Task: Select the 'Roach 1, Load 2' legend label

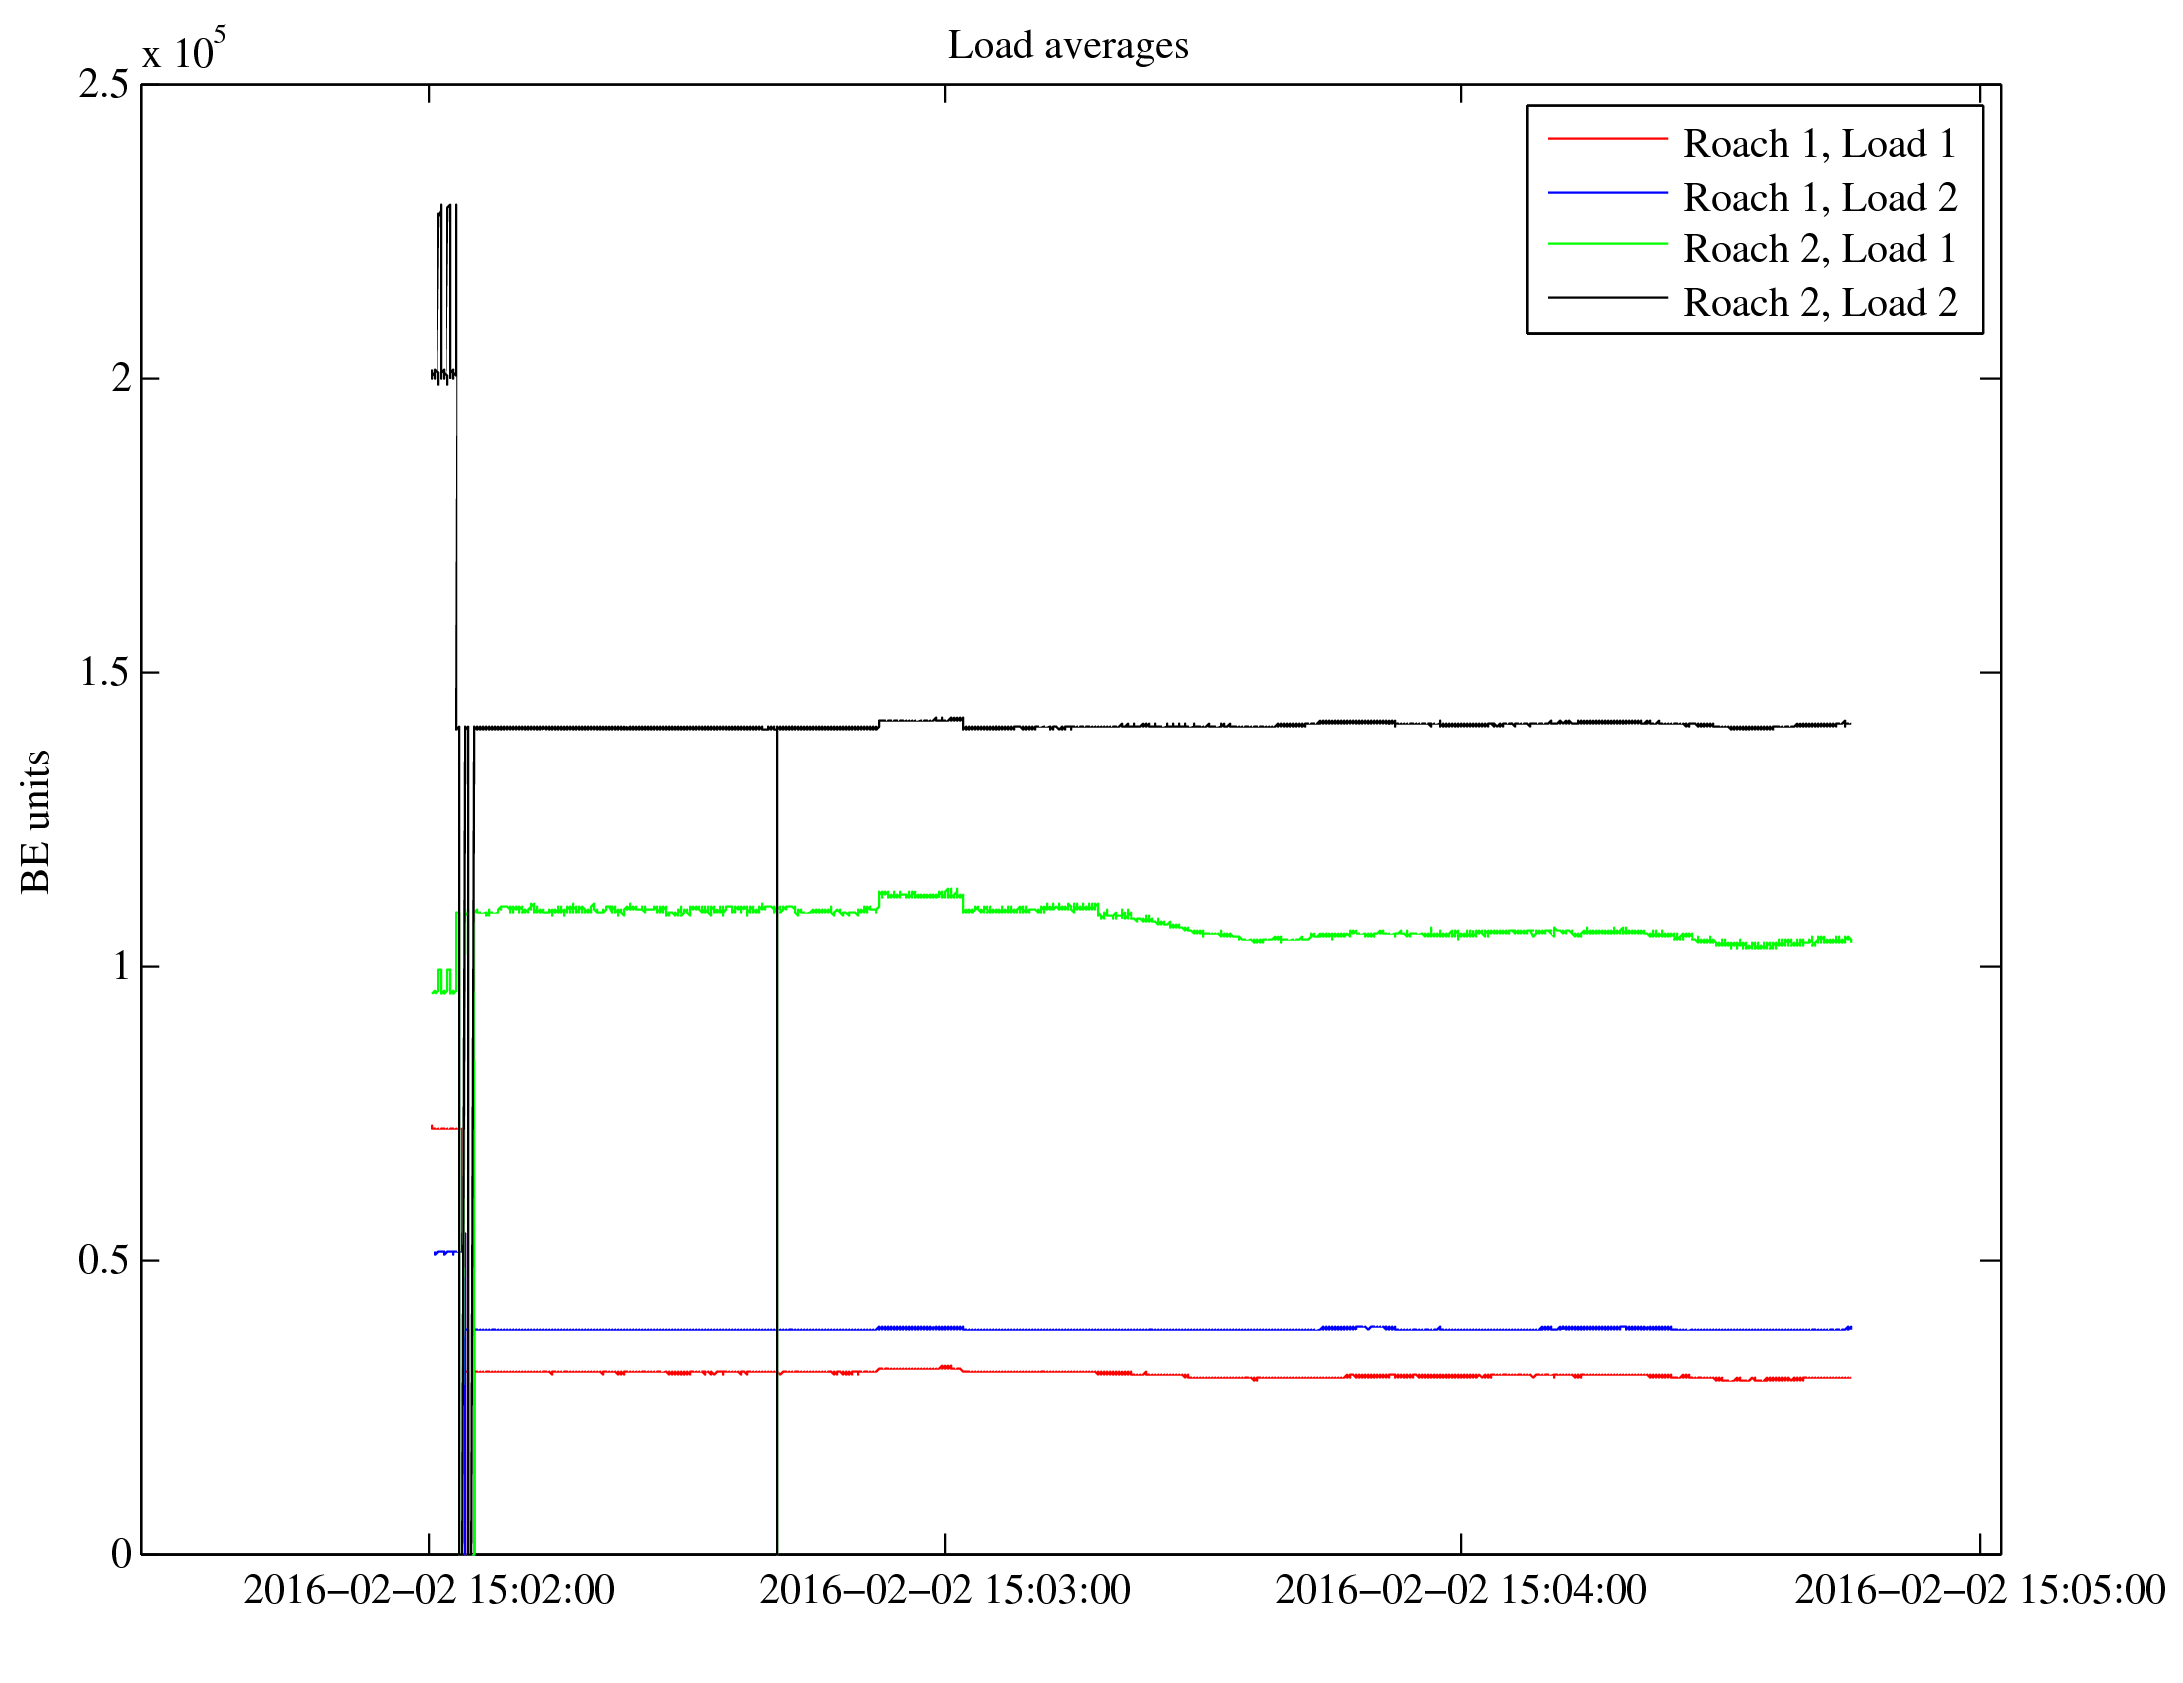Action: pyautogui.click(x=1819, y=198)
